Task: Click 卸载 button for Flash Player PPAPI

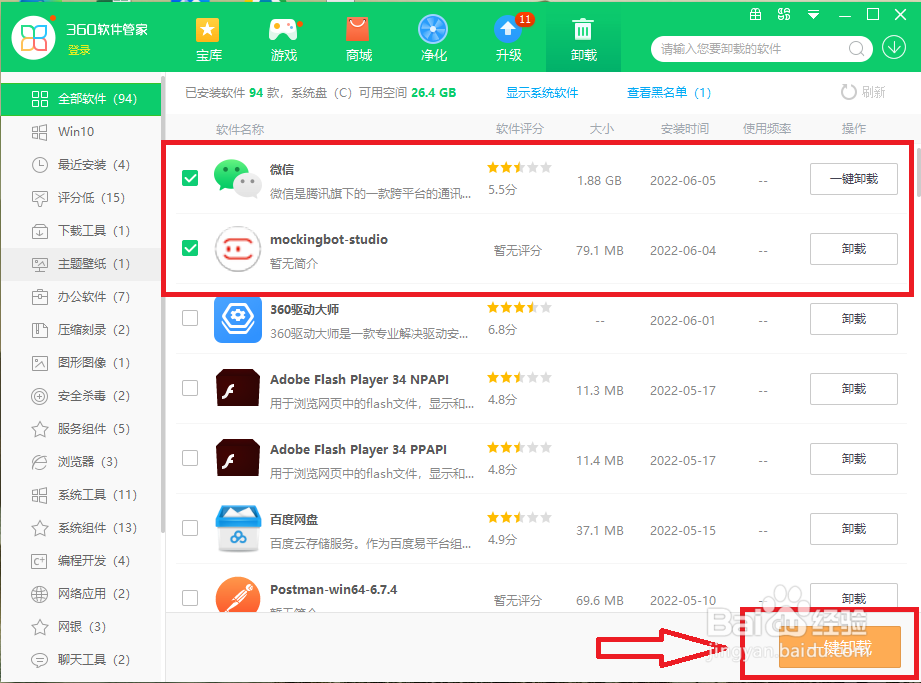Action: tap(853, 459)
